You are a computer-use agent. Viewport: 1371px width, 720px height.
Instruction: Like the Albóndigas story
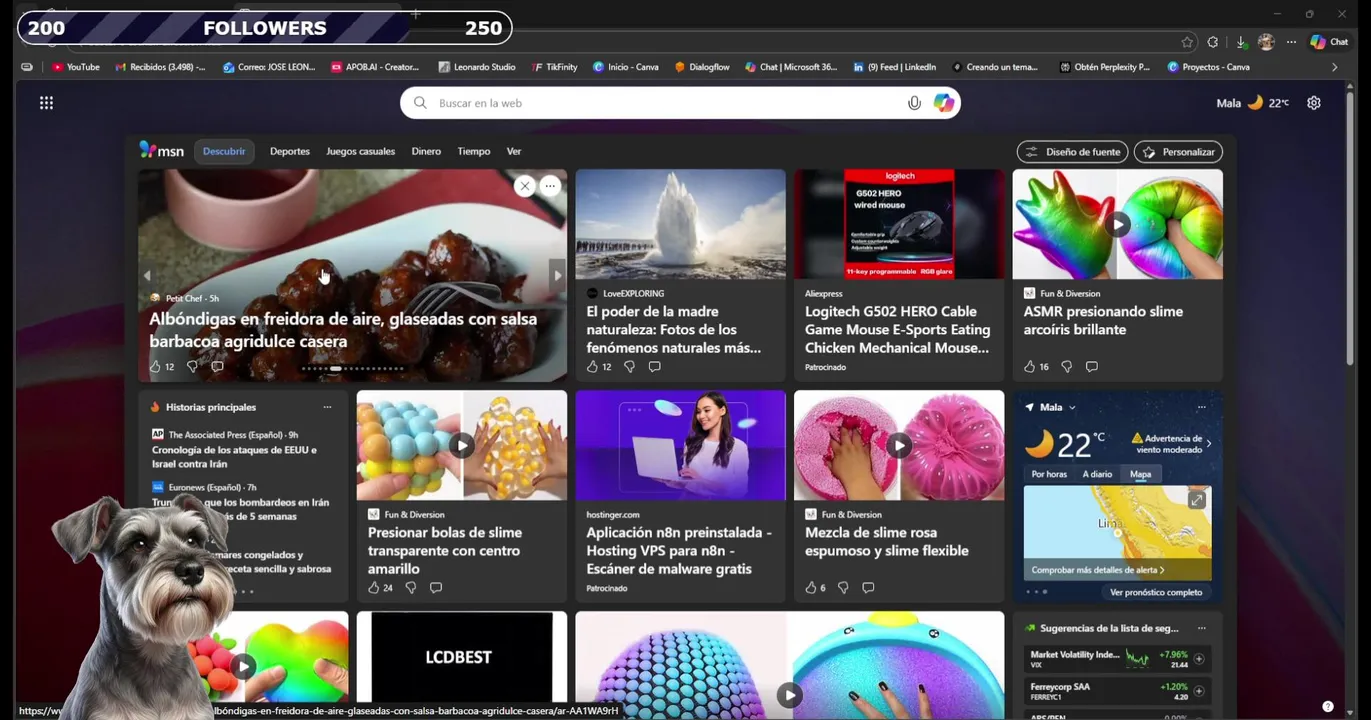[155, 367]
